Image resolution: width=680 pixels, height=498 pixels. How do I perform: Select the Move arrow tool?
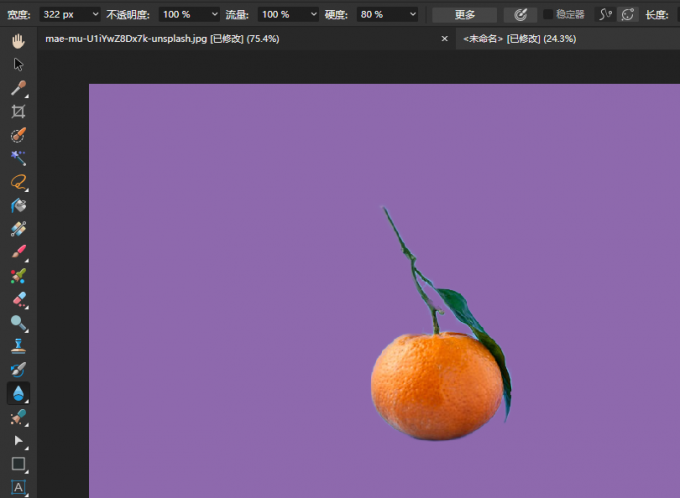coord(18,65)
